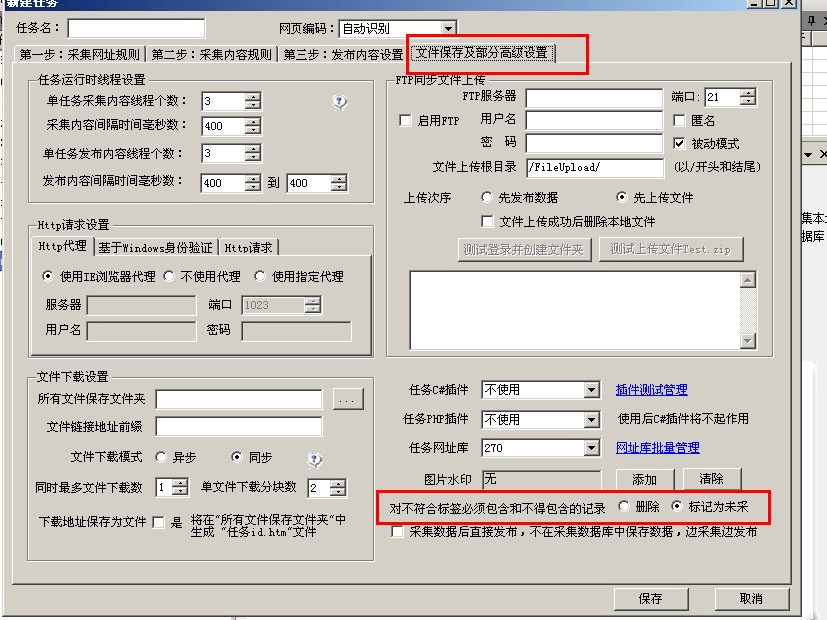Viewport: 827px width, 620px height.
Task: Click the 任务名 input field
Action: [x=136, y=29]
